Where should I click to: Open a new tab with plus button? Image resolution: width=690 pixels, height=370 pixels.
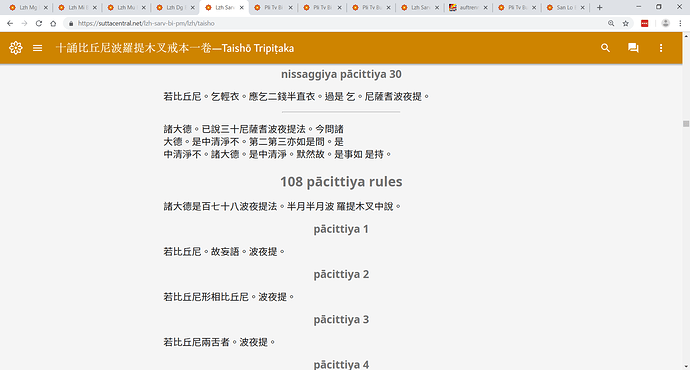pos(599,7)
